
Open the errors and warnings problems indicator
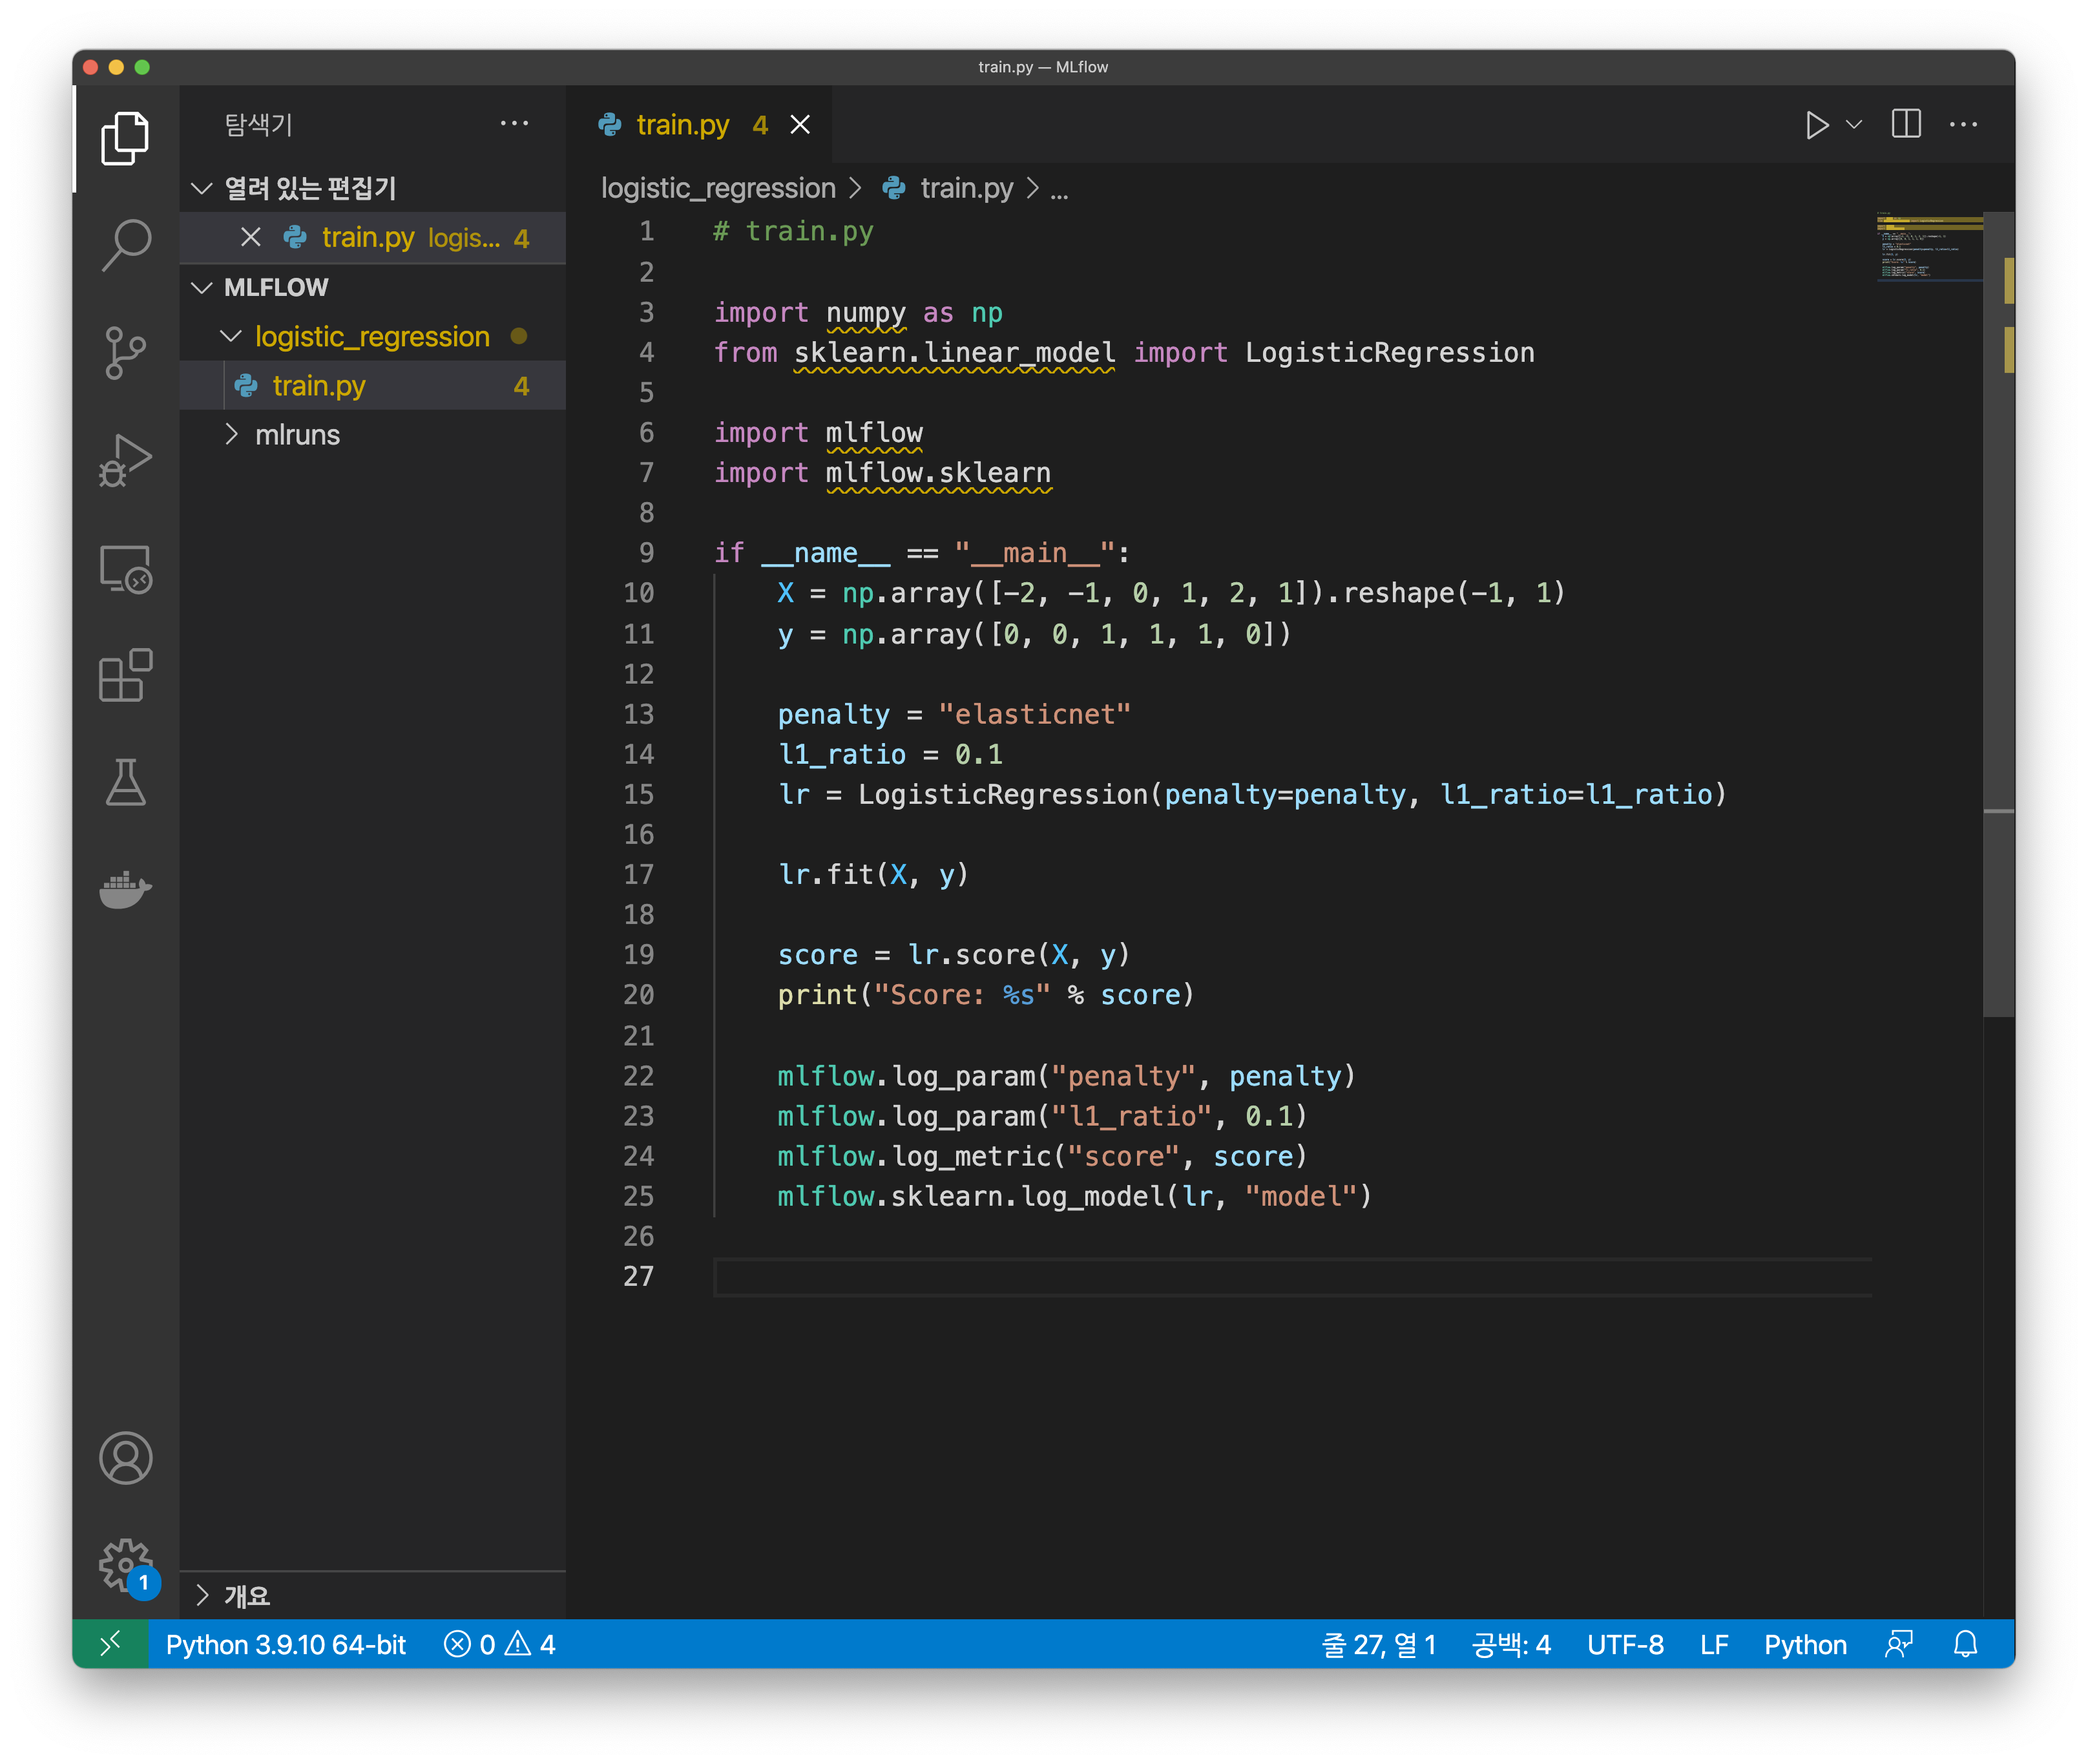pyautogui.click(x=499, y=1645)
